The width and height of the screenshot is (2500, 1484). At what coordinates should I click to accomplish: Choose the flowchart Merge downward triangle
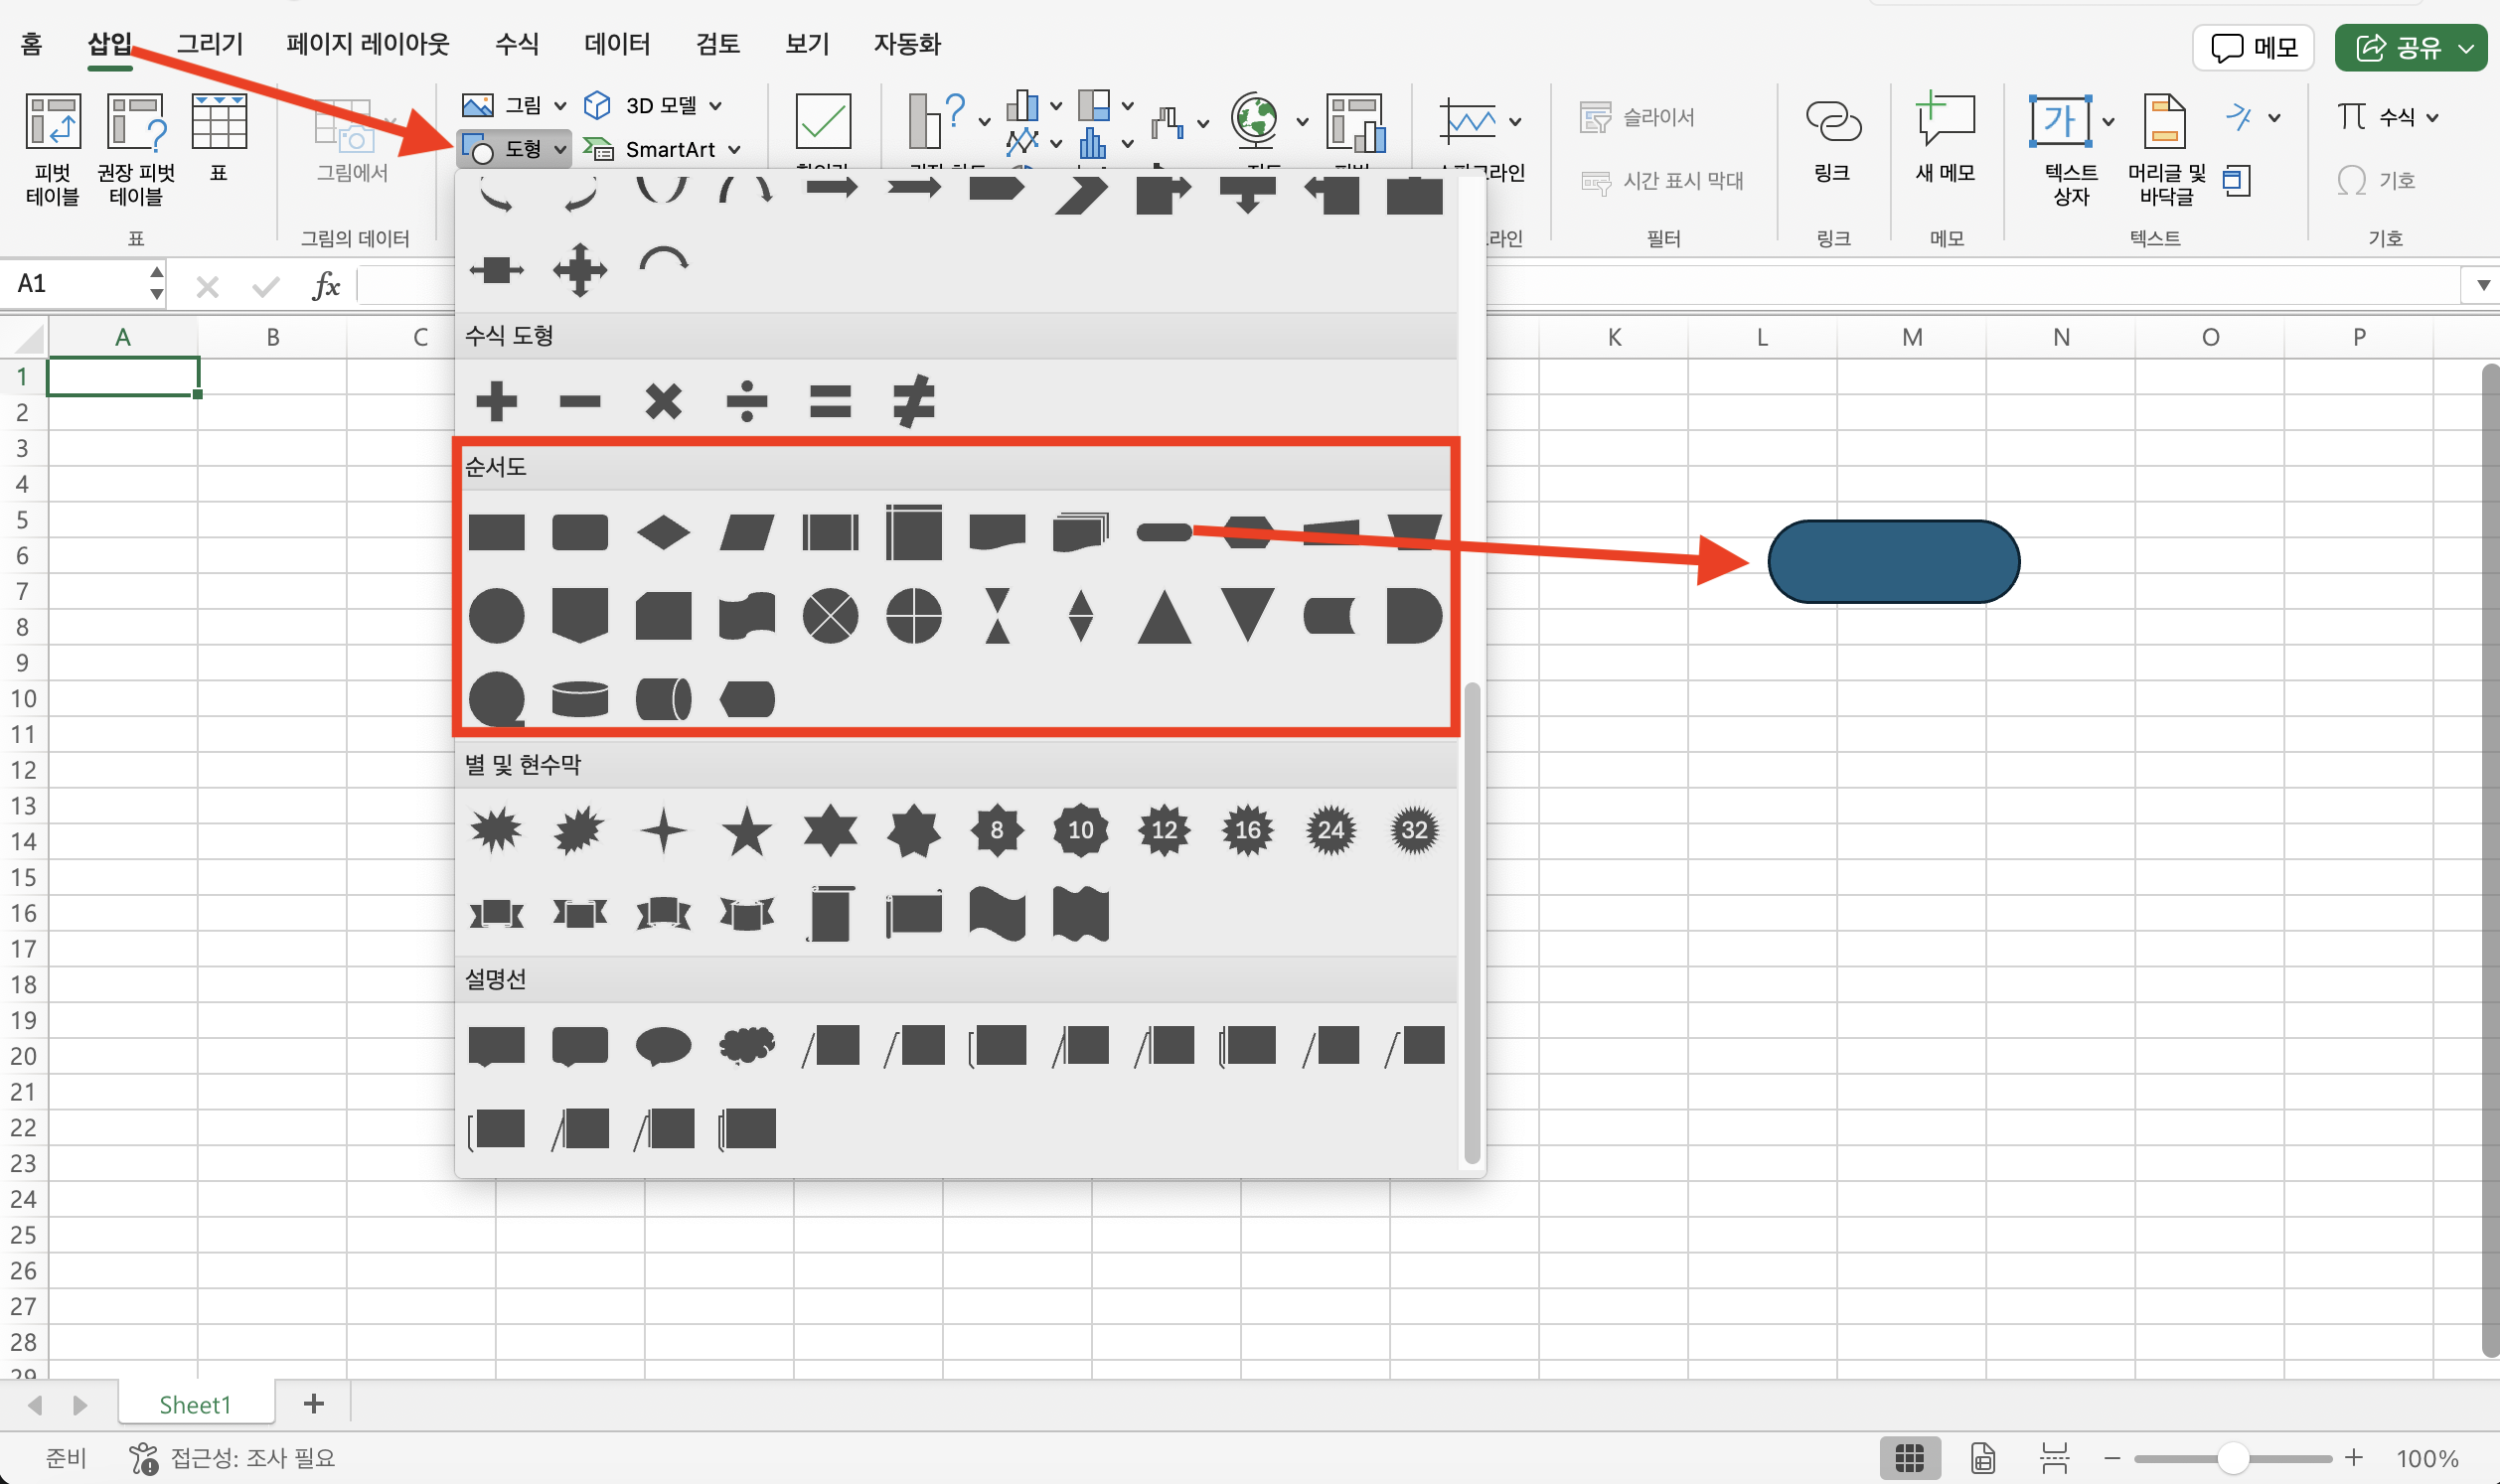coord(1247,614)
